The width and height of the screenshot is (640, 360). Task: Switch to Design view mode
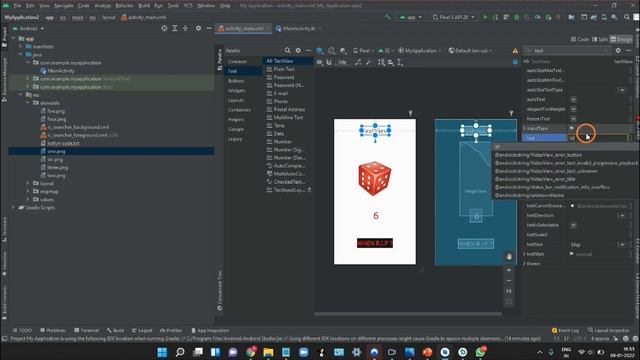coord(621,39)
